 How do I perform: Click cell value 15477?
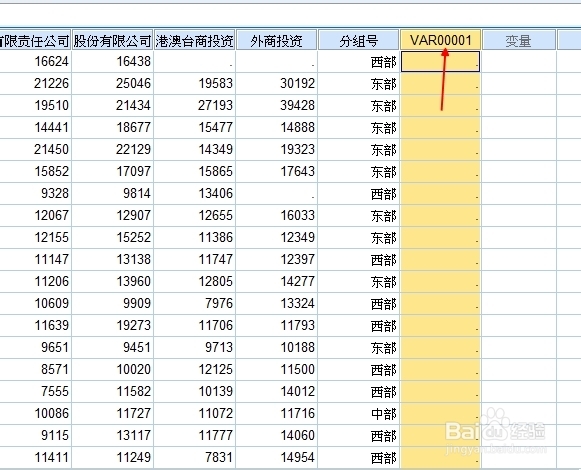(x=216, y=127)
